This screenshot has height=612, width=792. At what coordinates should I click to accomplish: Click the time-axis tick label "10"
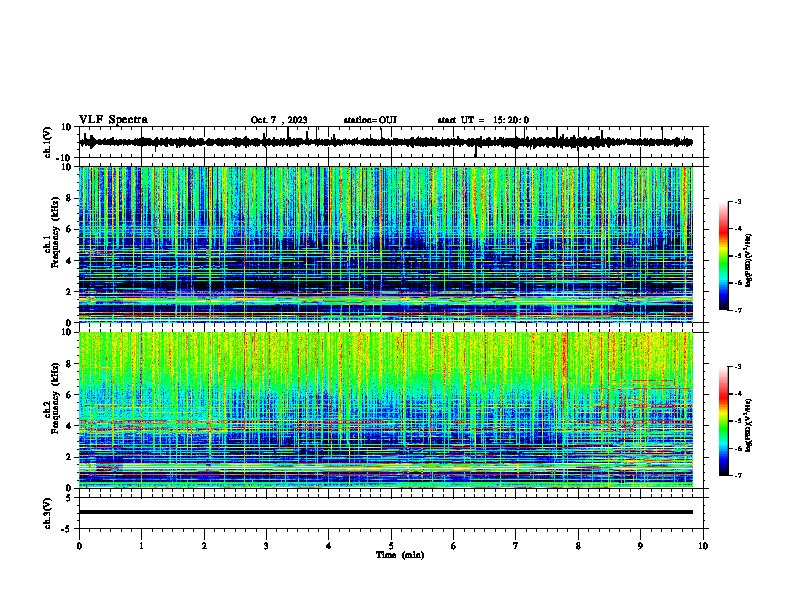pos(703,546)
